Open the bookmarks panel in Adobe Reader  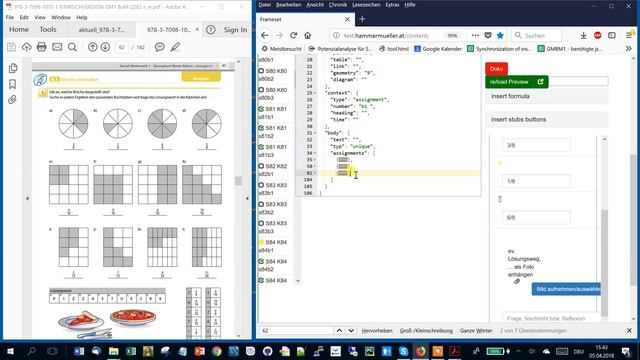(13, 84)
